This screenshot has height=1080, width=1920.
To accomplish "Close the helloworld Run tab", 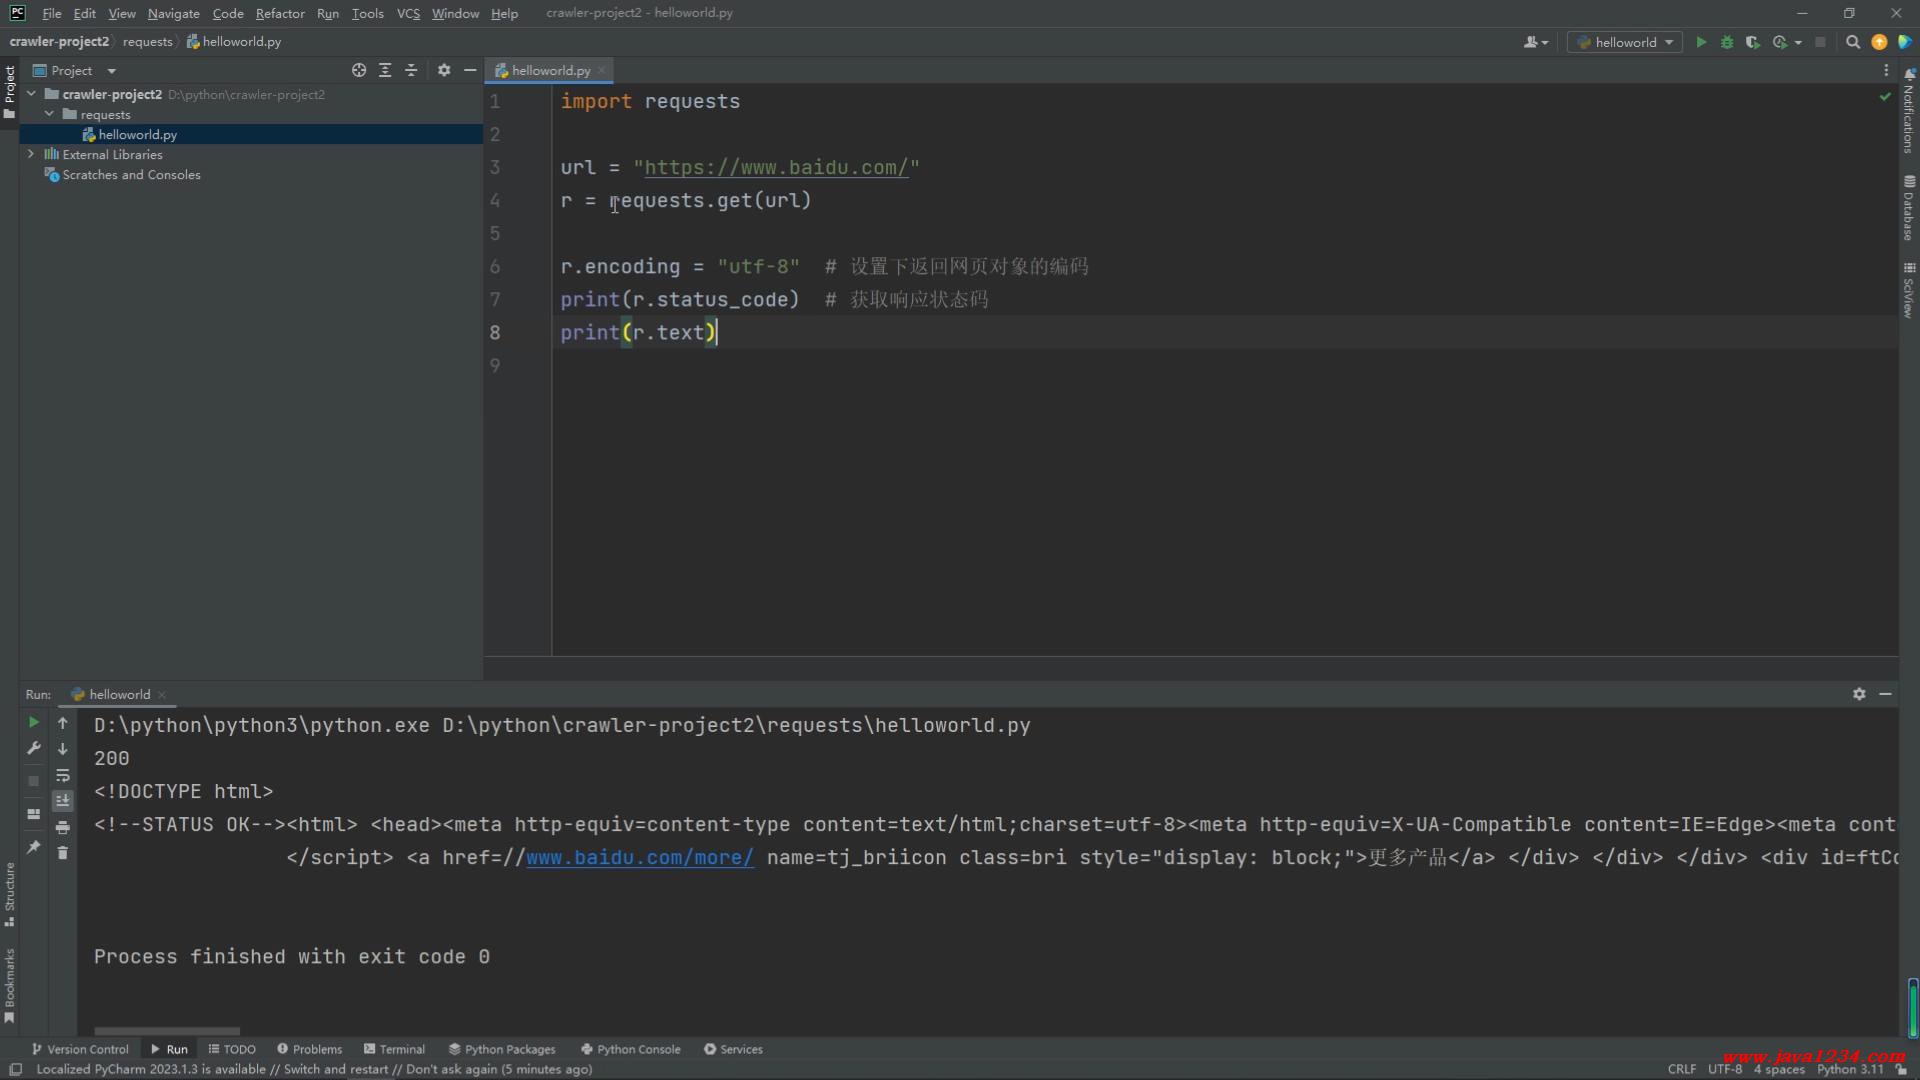I will point(162,694).
